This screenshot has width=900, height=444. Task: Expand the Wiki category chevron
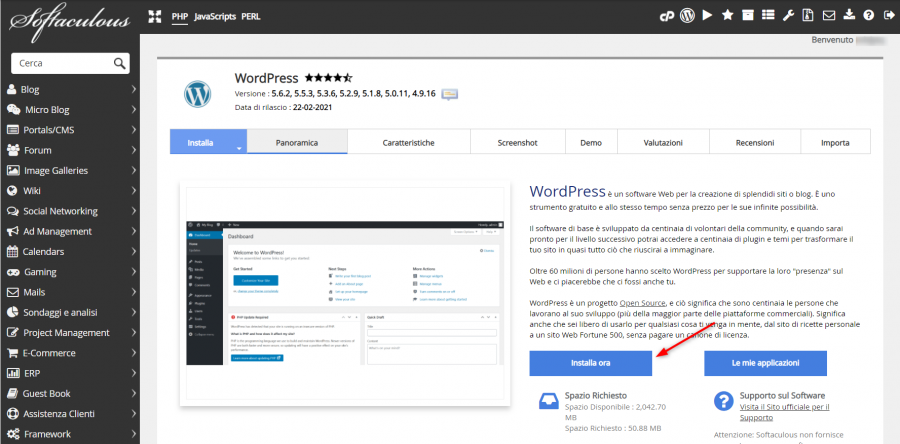(133, 190)
